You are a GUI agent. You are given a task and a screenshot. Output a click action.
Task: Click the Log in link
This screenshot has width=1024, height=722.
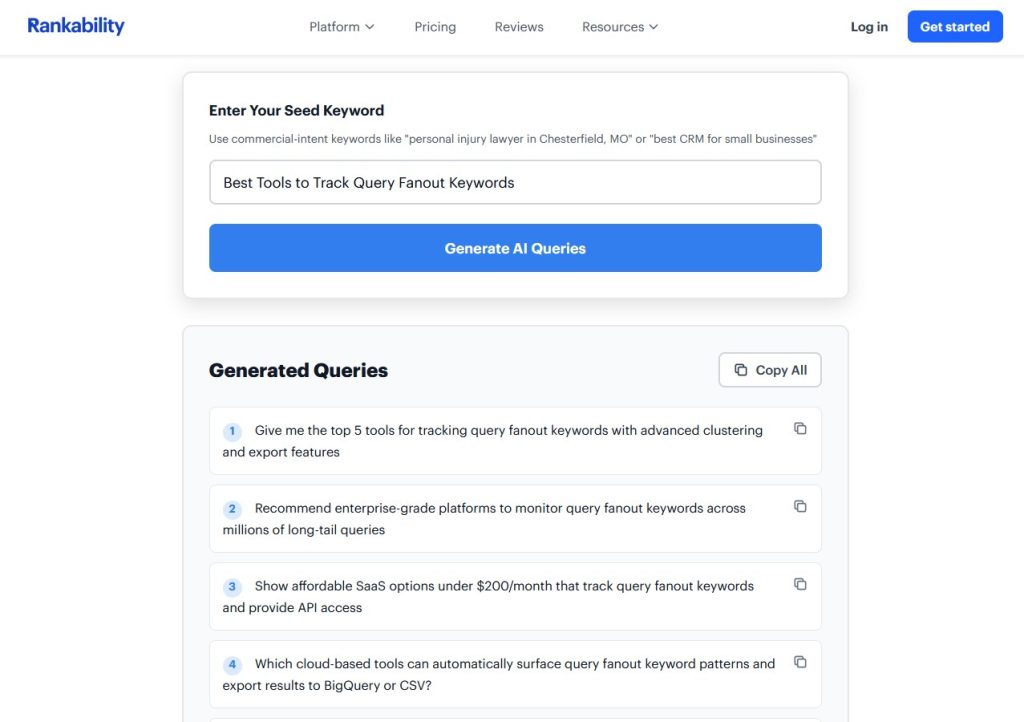(869, 27)
